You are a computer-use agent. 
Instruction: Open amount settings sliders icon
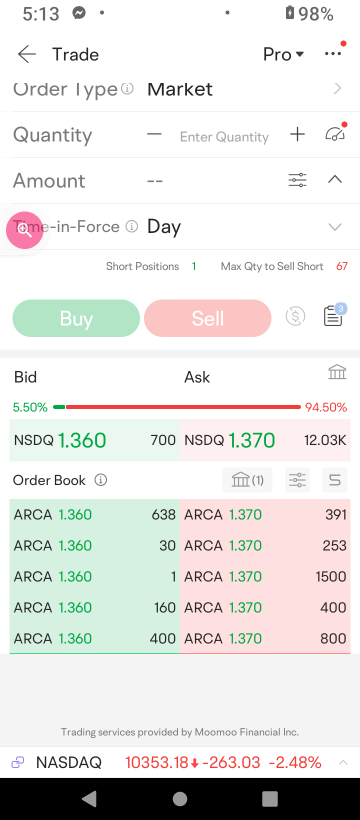(298, 180)
